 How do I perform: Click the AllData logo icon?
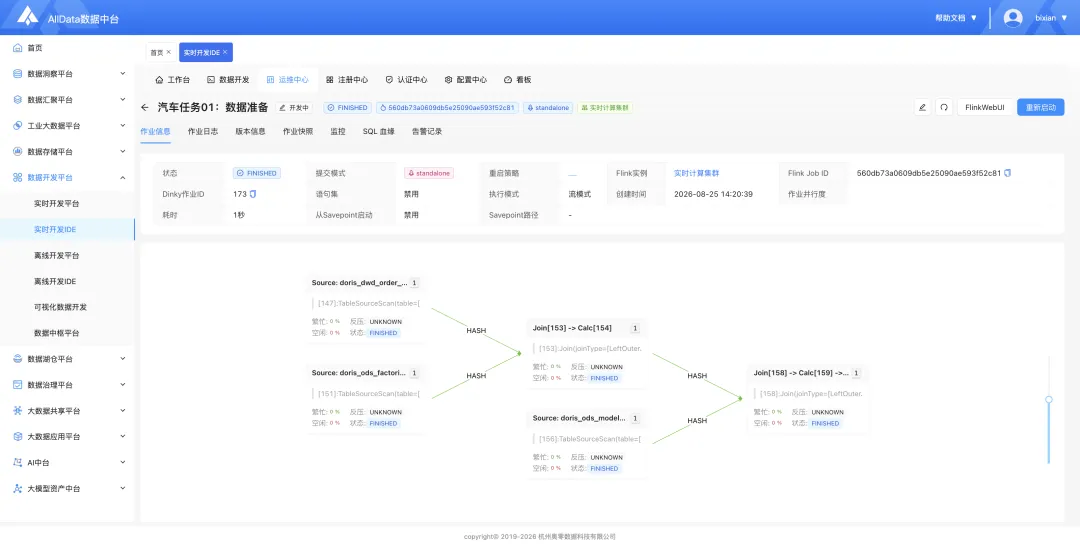click(28, 17)
